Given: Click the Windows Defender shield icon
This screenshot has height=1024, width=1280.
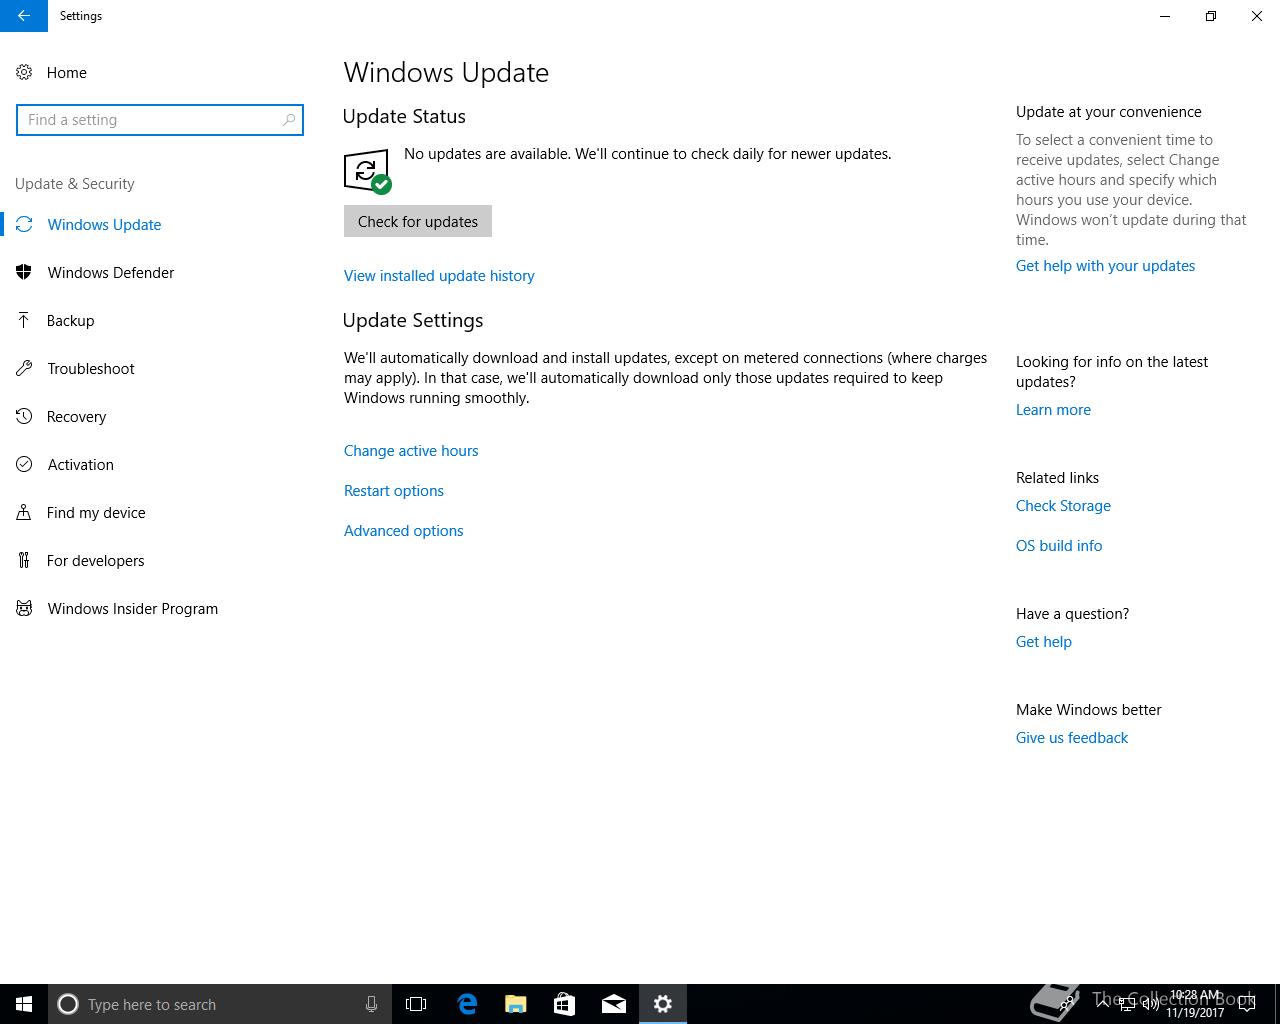Looking at the screenshot, I should (24, 272).
